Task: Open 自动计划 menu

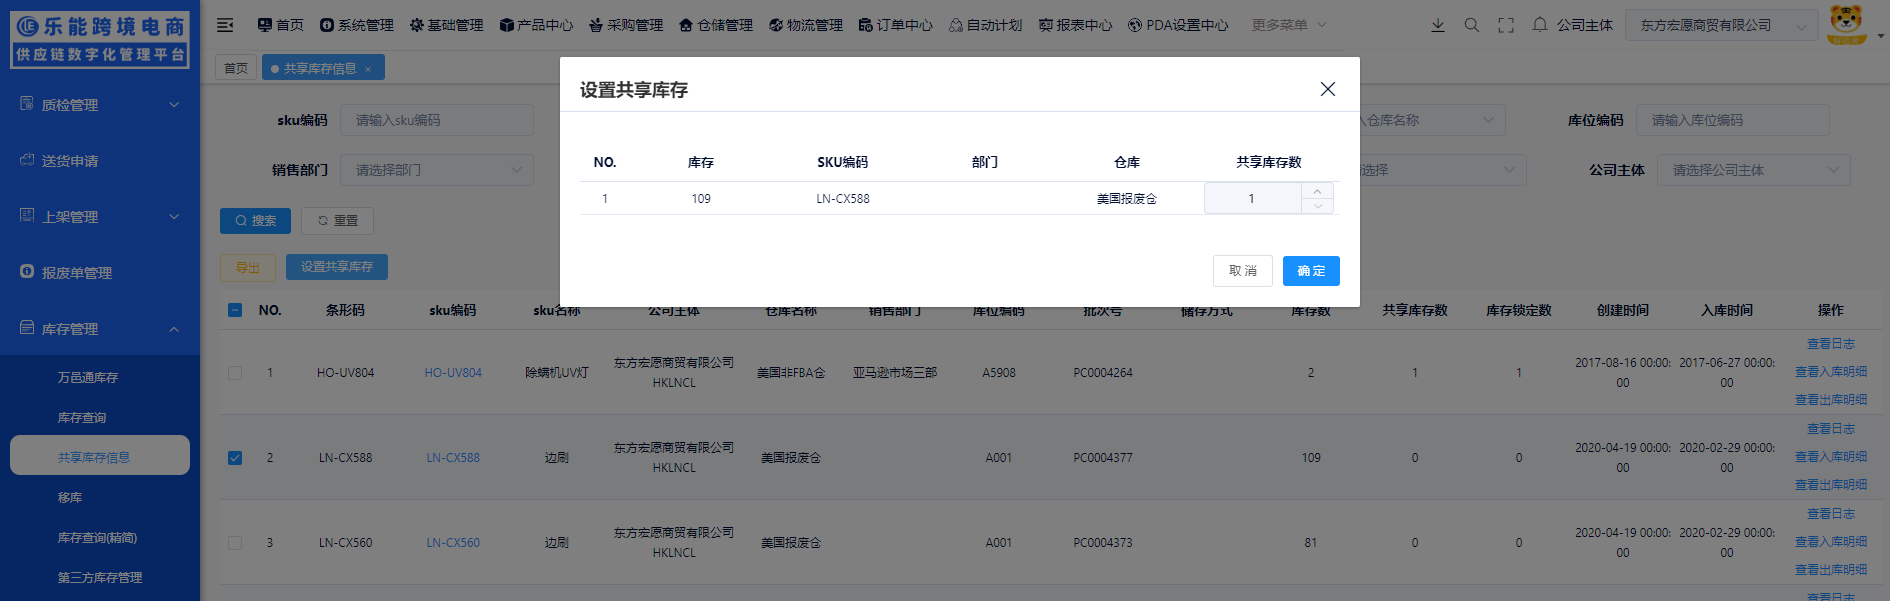Action: point(985,25)
